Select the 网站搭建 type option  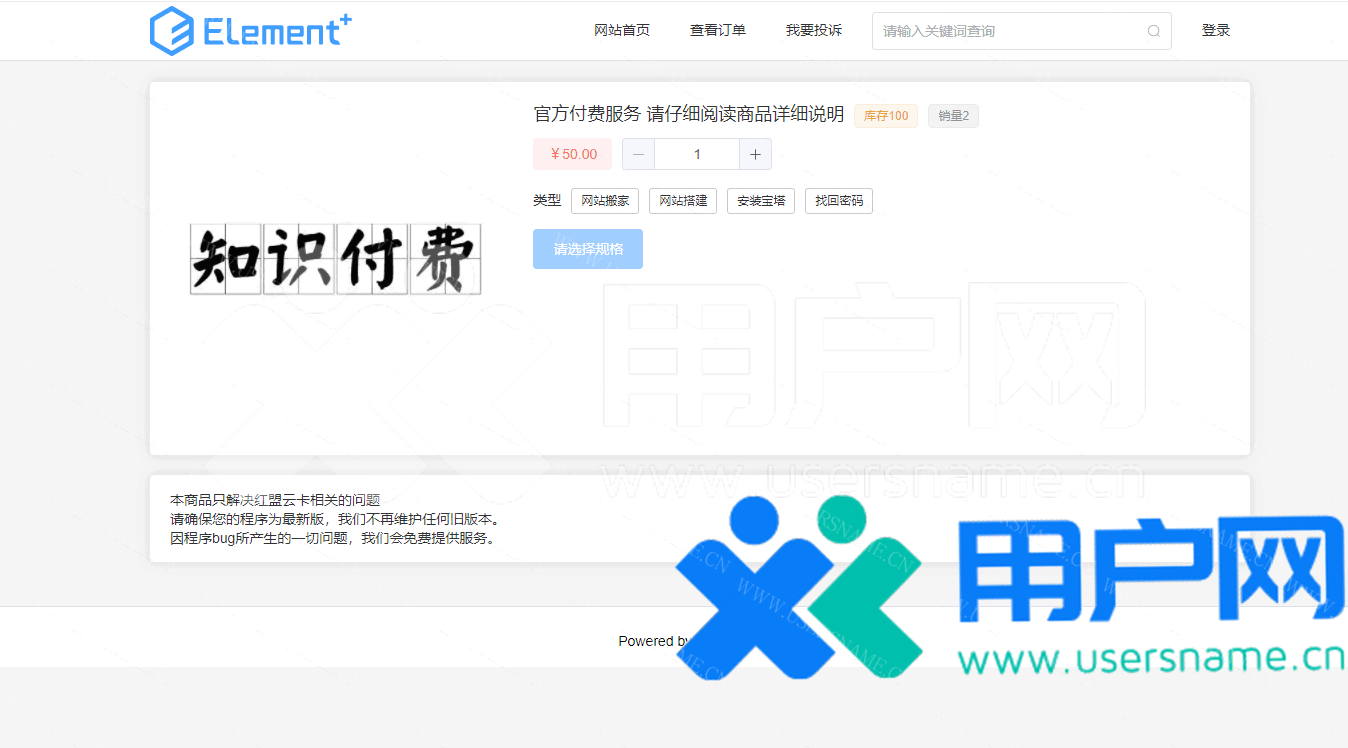683,201
